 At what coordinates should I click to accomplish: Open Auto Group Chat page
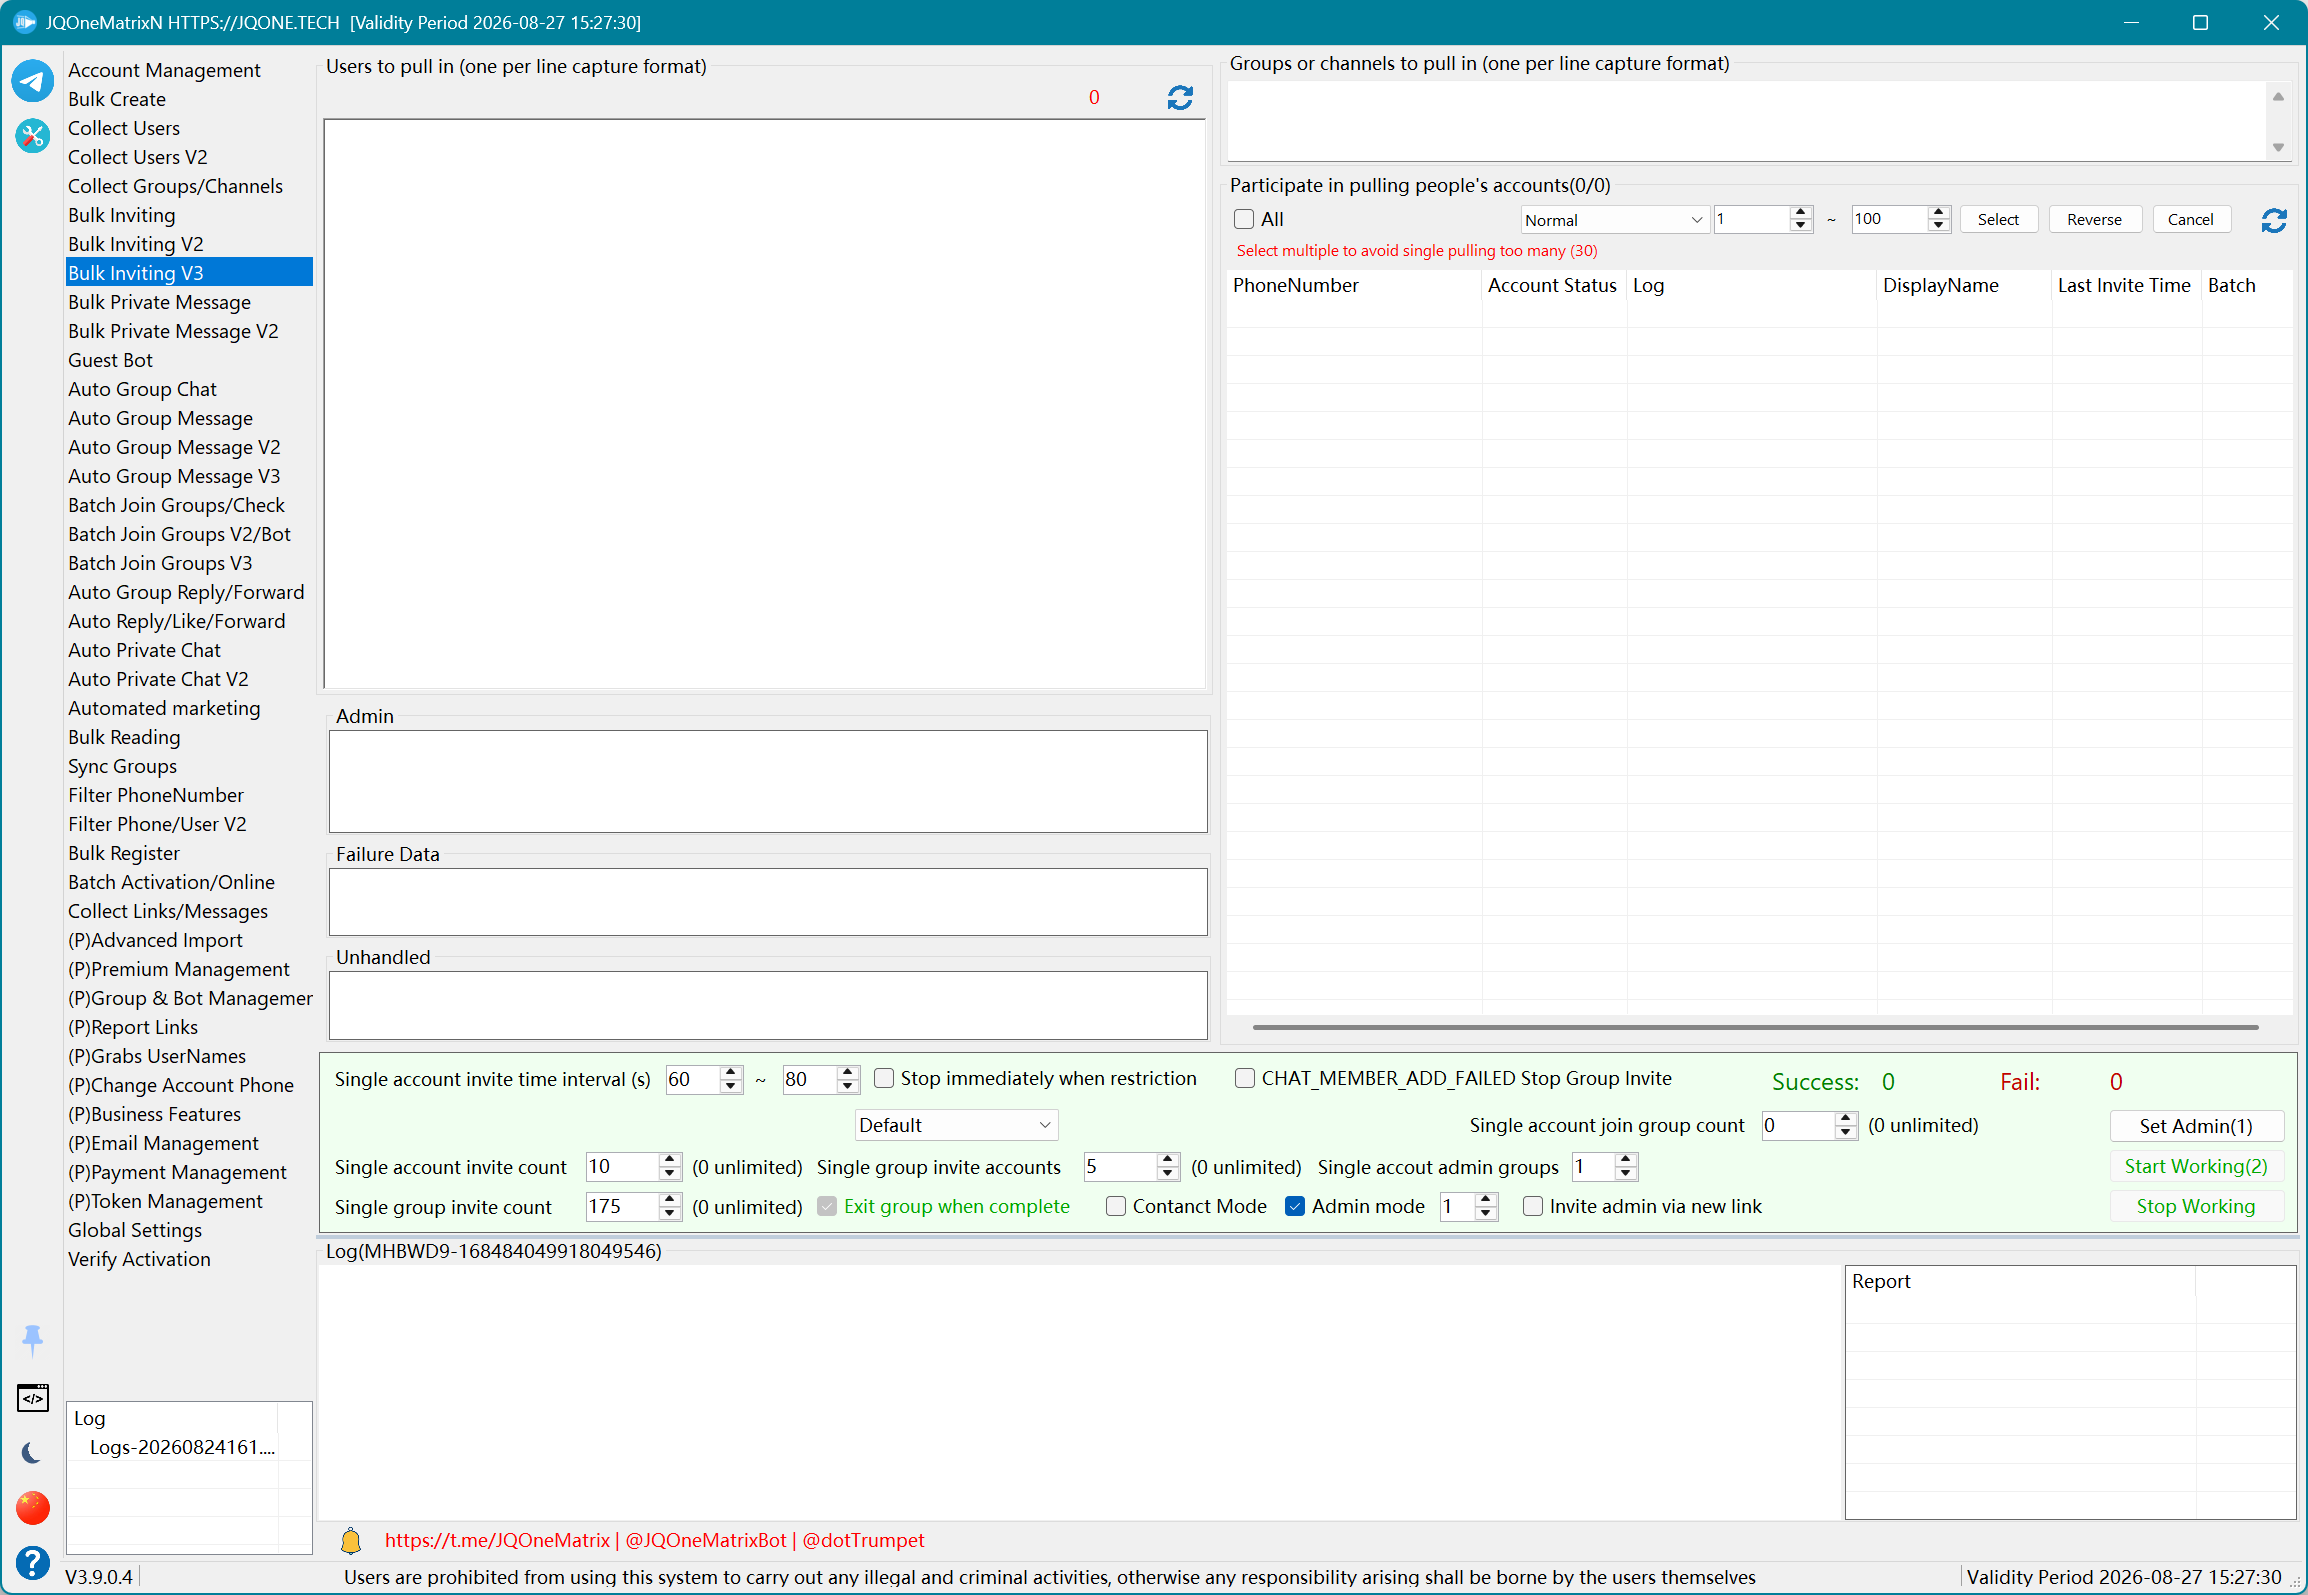click(x=142, y=389)
